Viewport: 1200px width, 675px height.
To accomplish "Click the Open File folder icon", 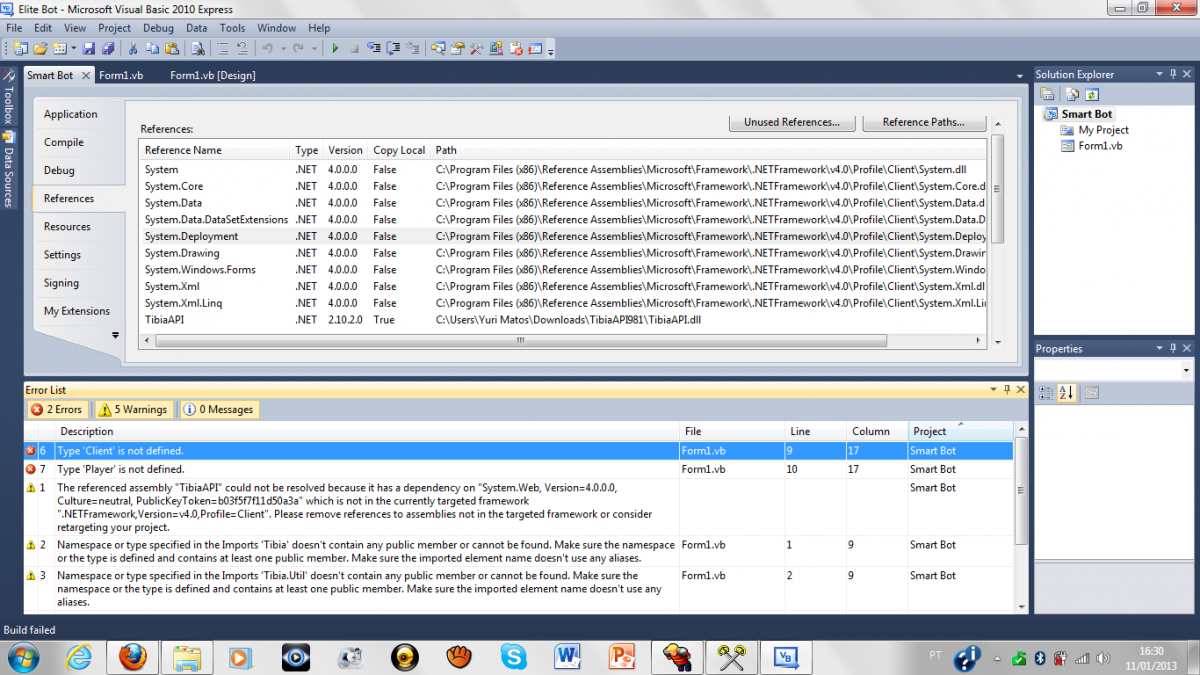I will (x=41, y=48).
